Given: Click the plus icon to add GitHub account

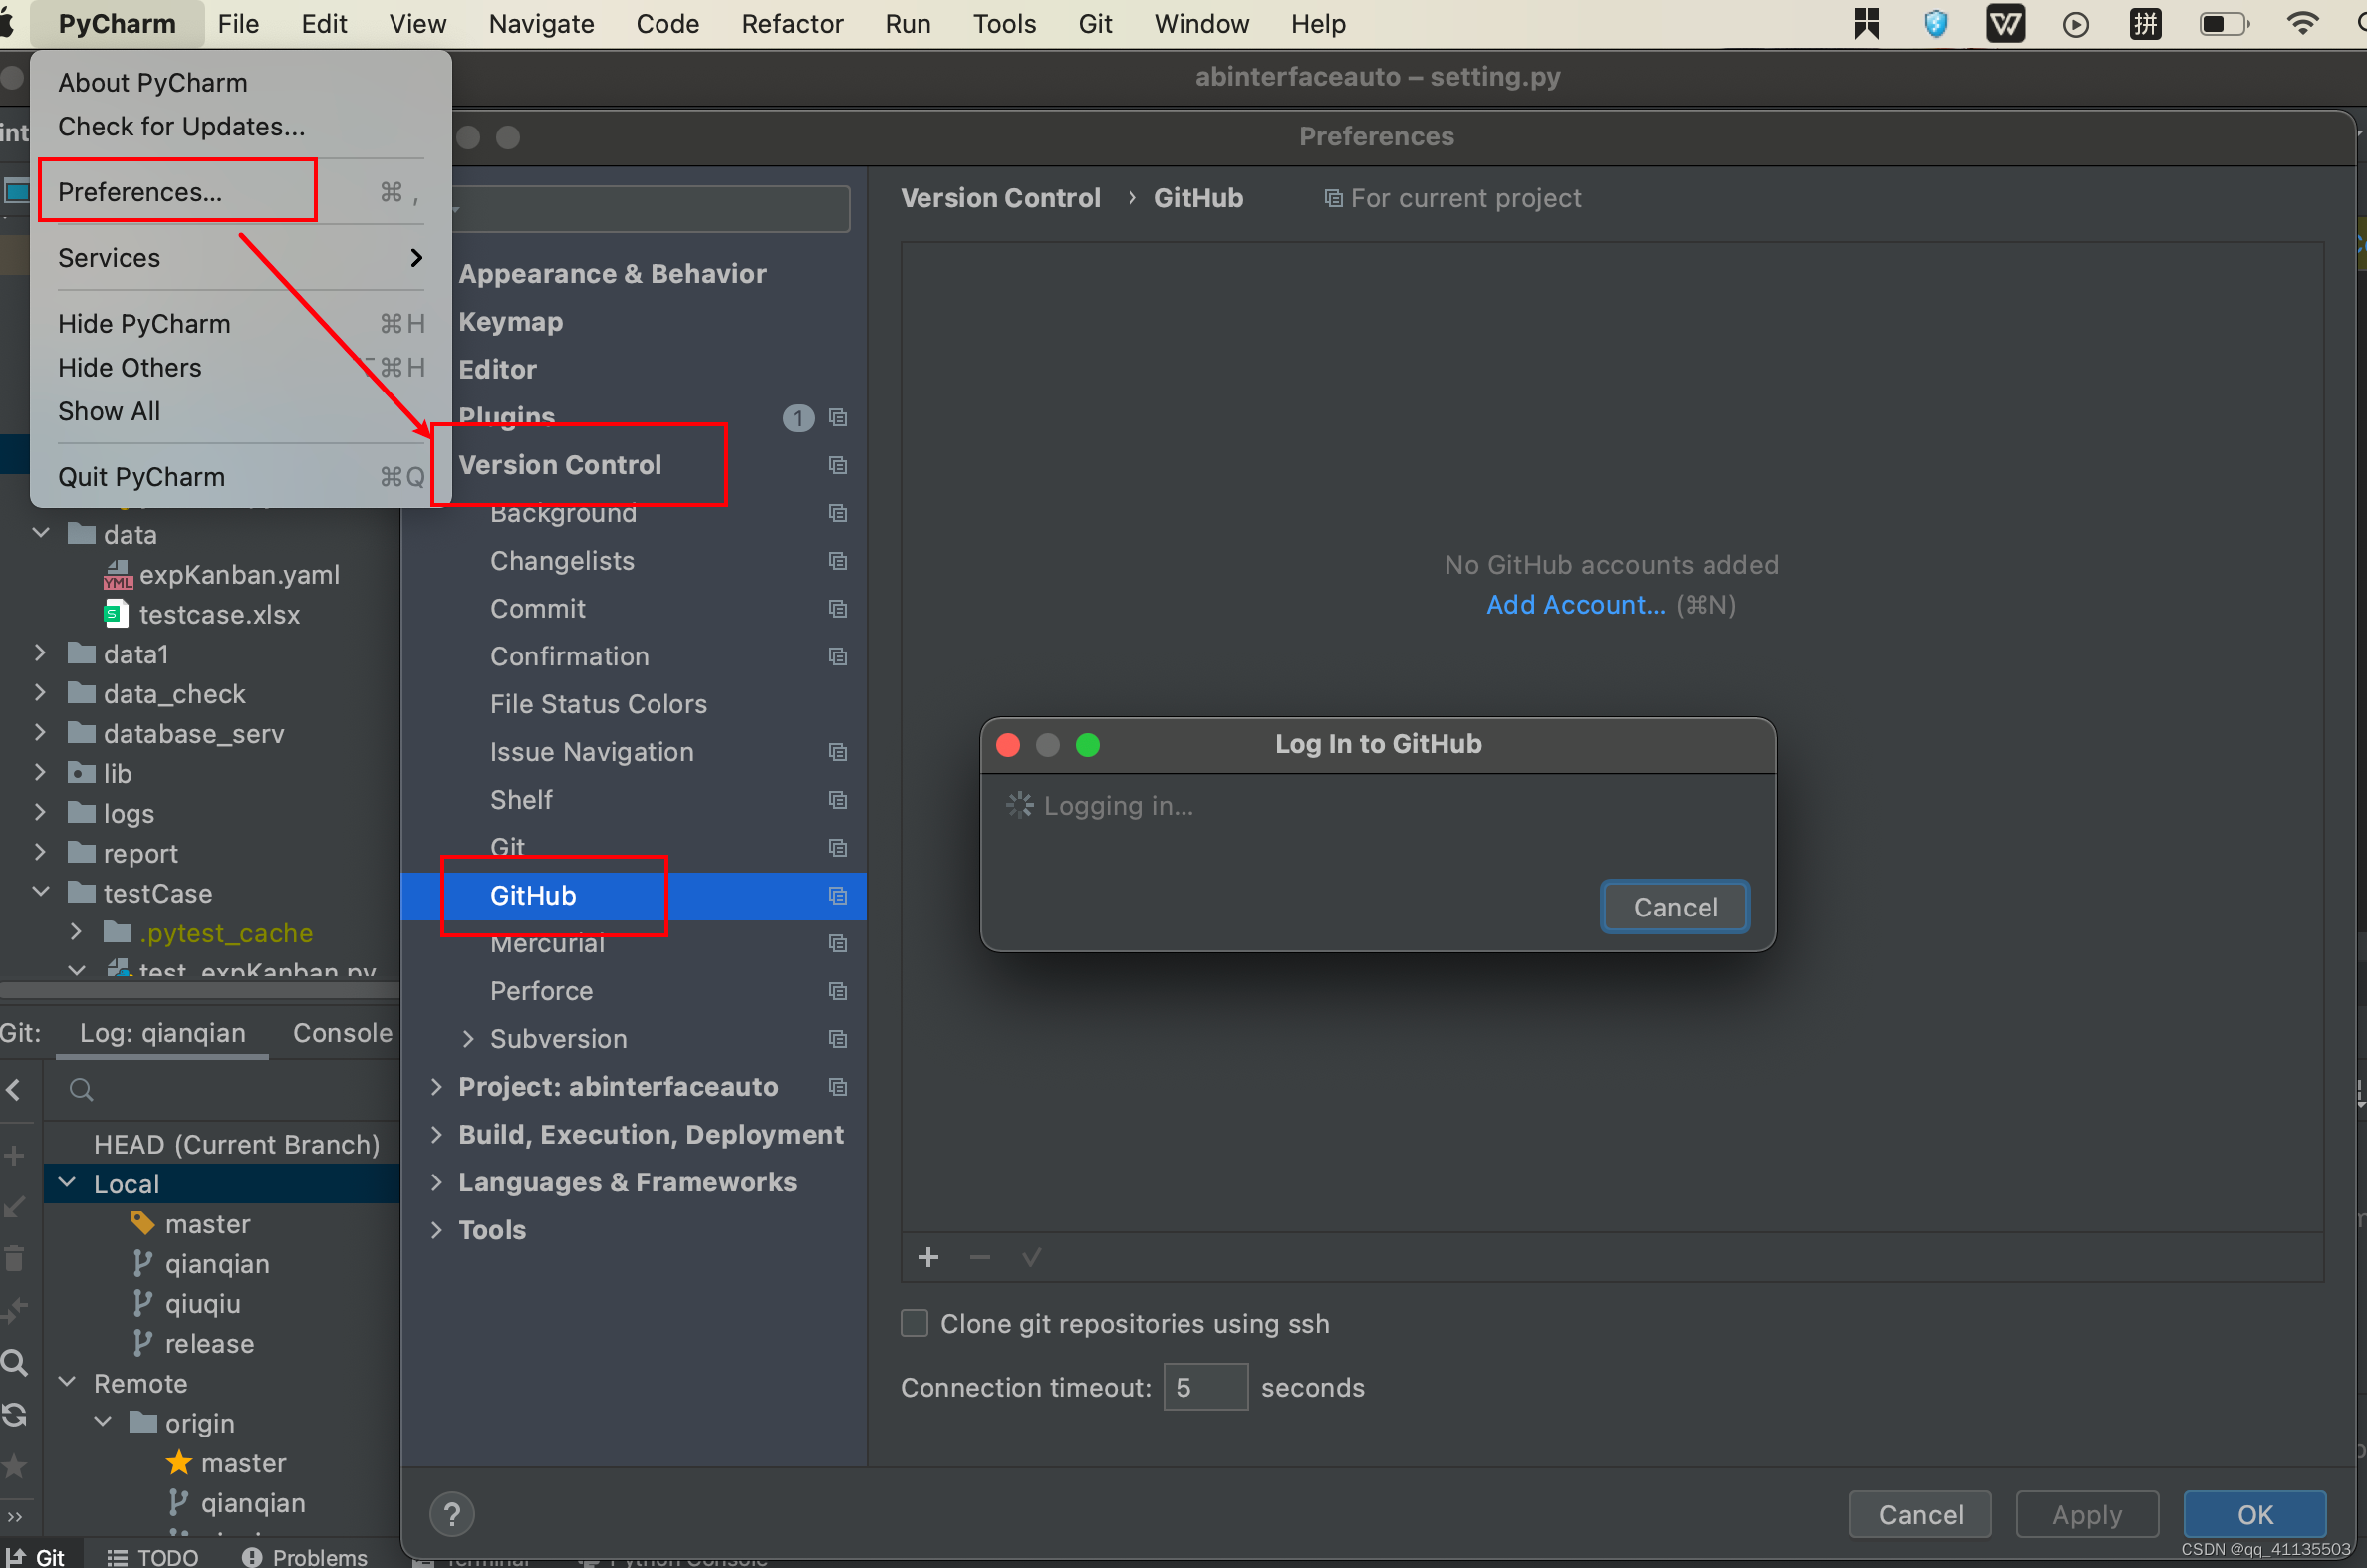Looking at the screenshot, I should [928, 1257].
